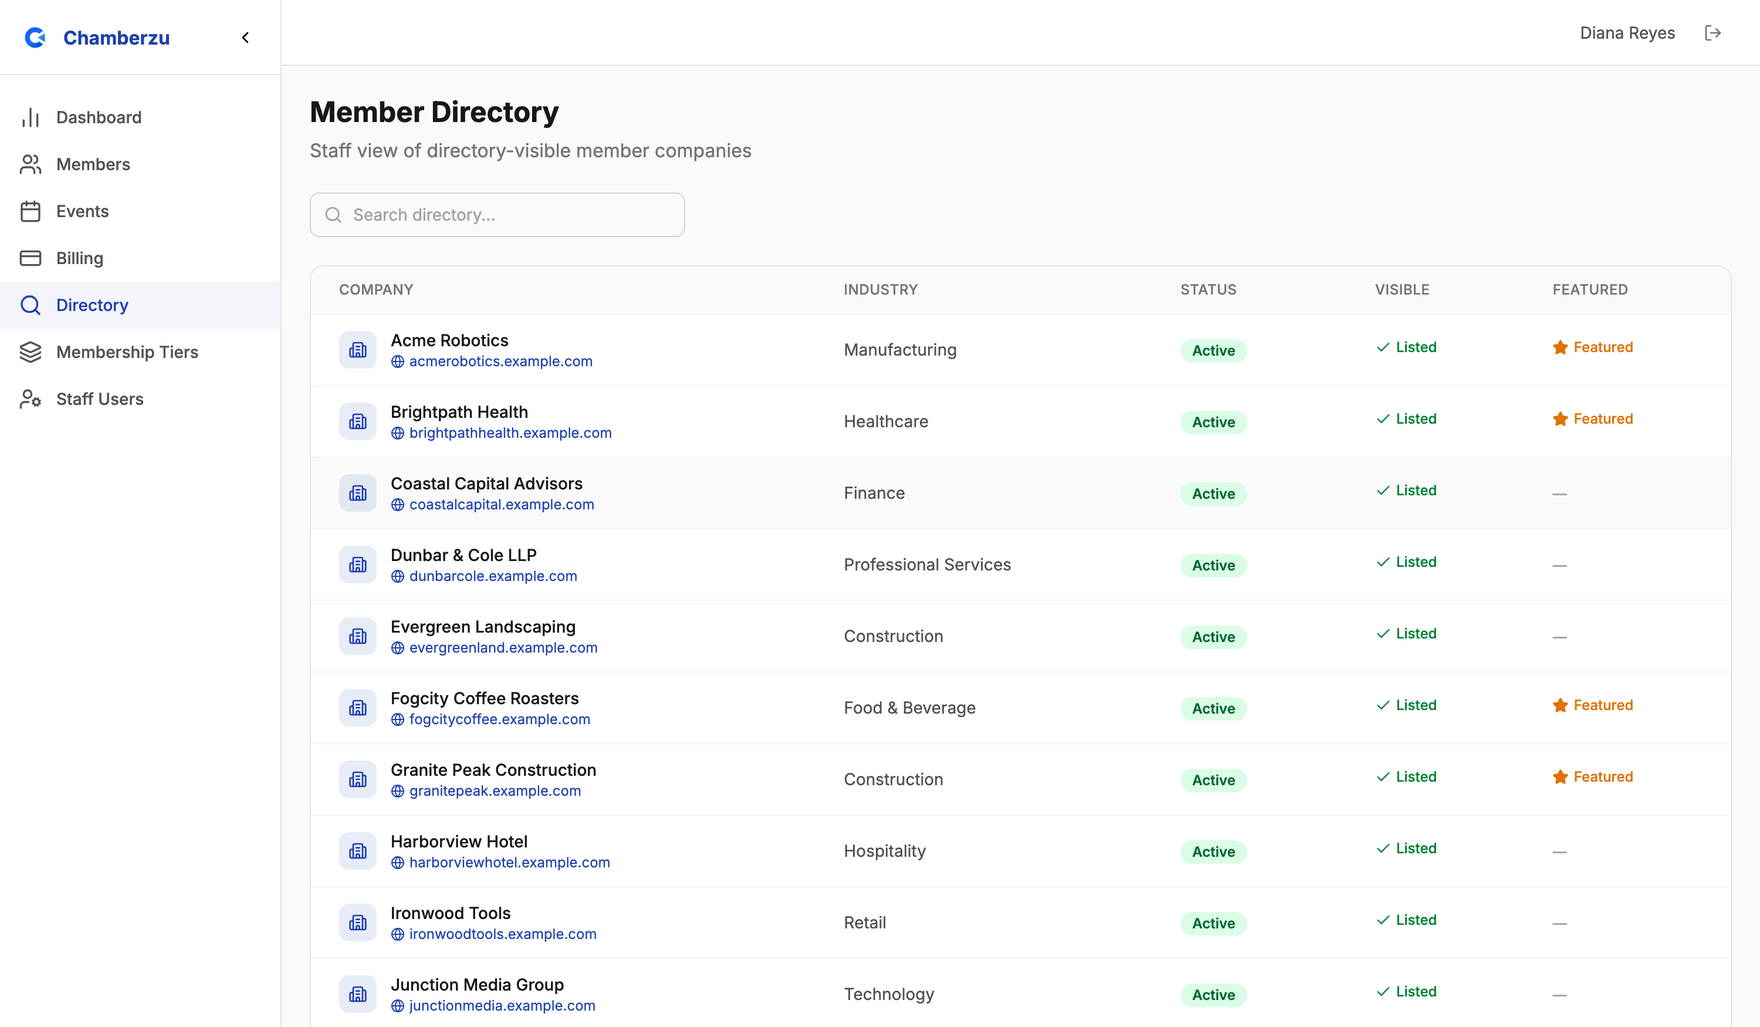Click the Featured star for Acme Robotics
The height and width of the screenshot is (1027, 1760).
(1560, 347)
